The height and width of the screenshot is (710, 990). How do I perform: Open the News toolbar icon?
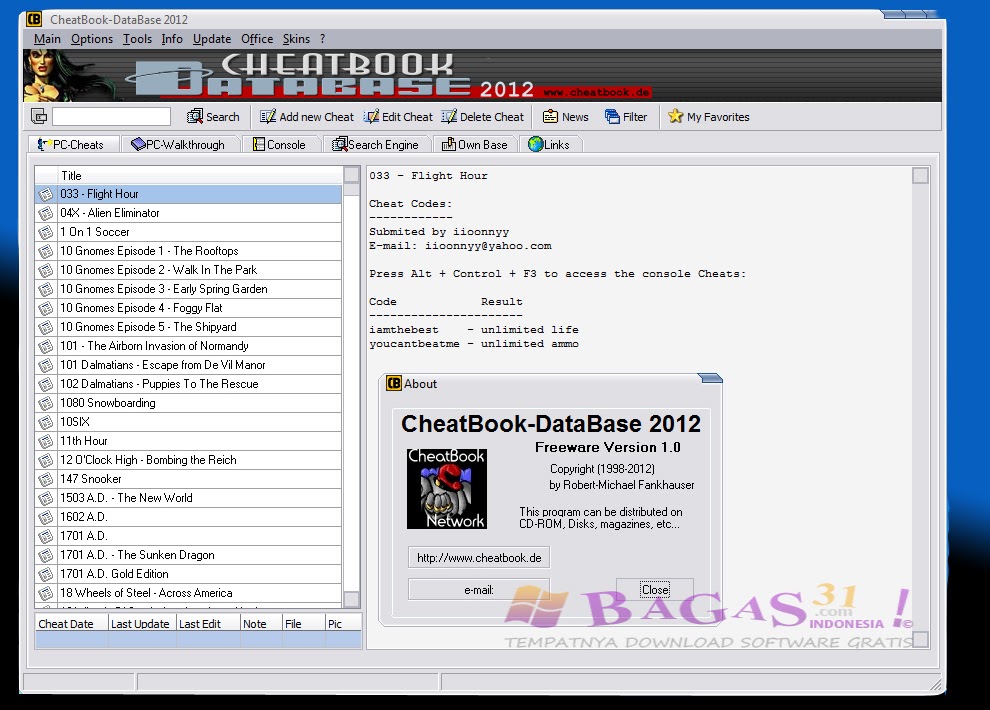tap(551, 117)
